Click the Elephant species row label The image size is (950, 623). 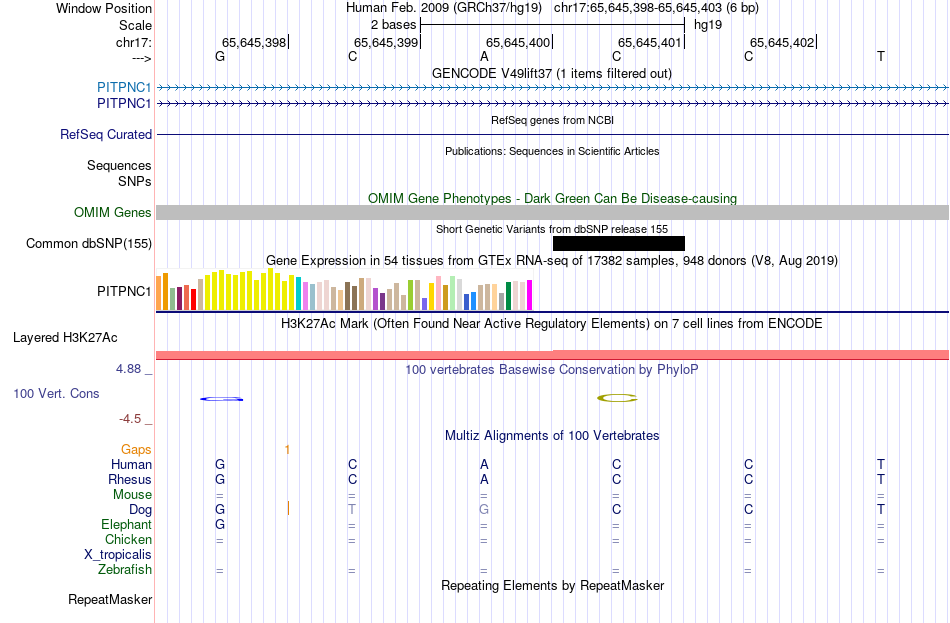[x=127, y=524]
